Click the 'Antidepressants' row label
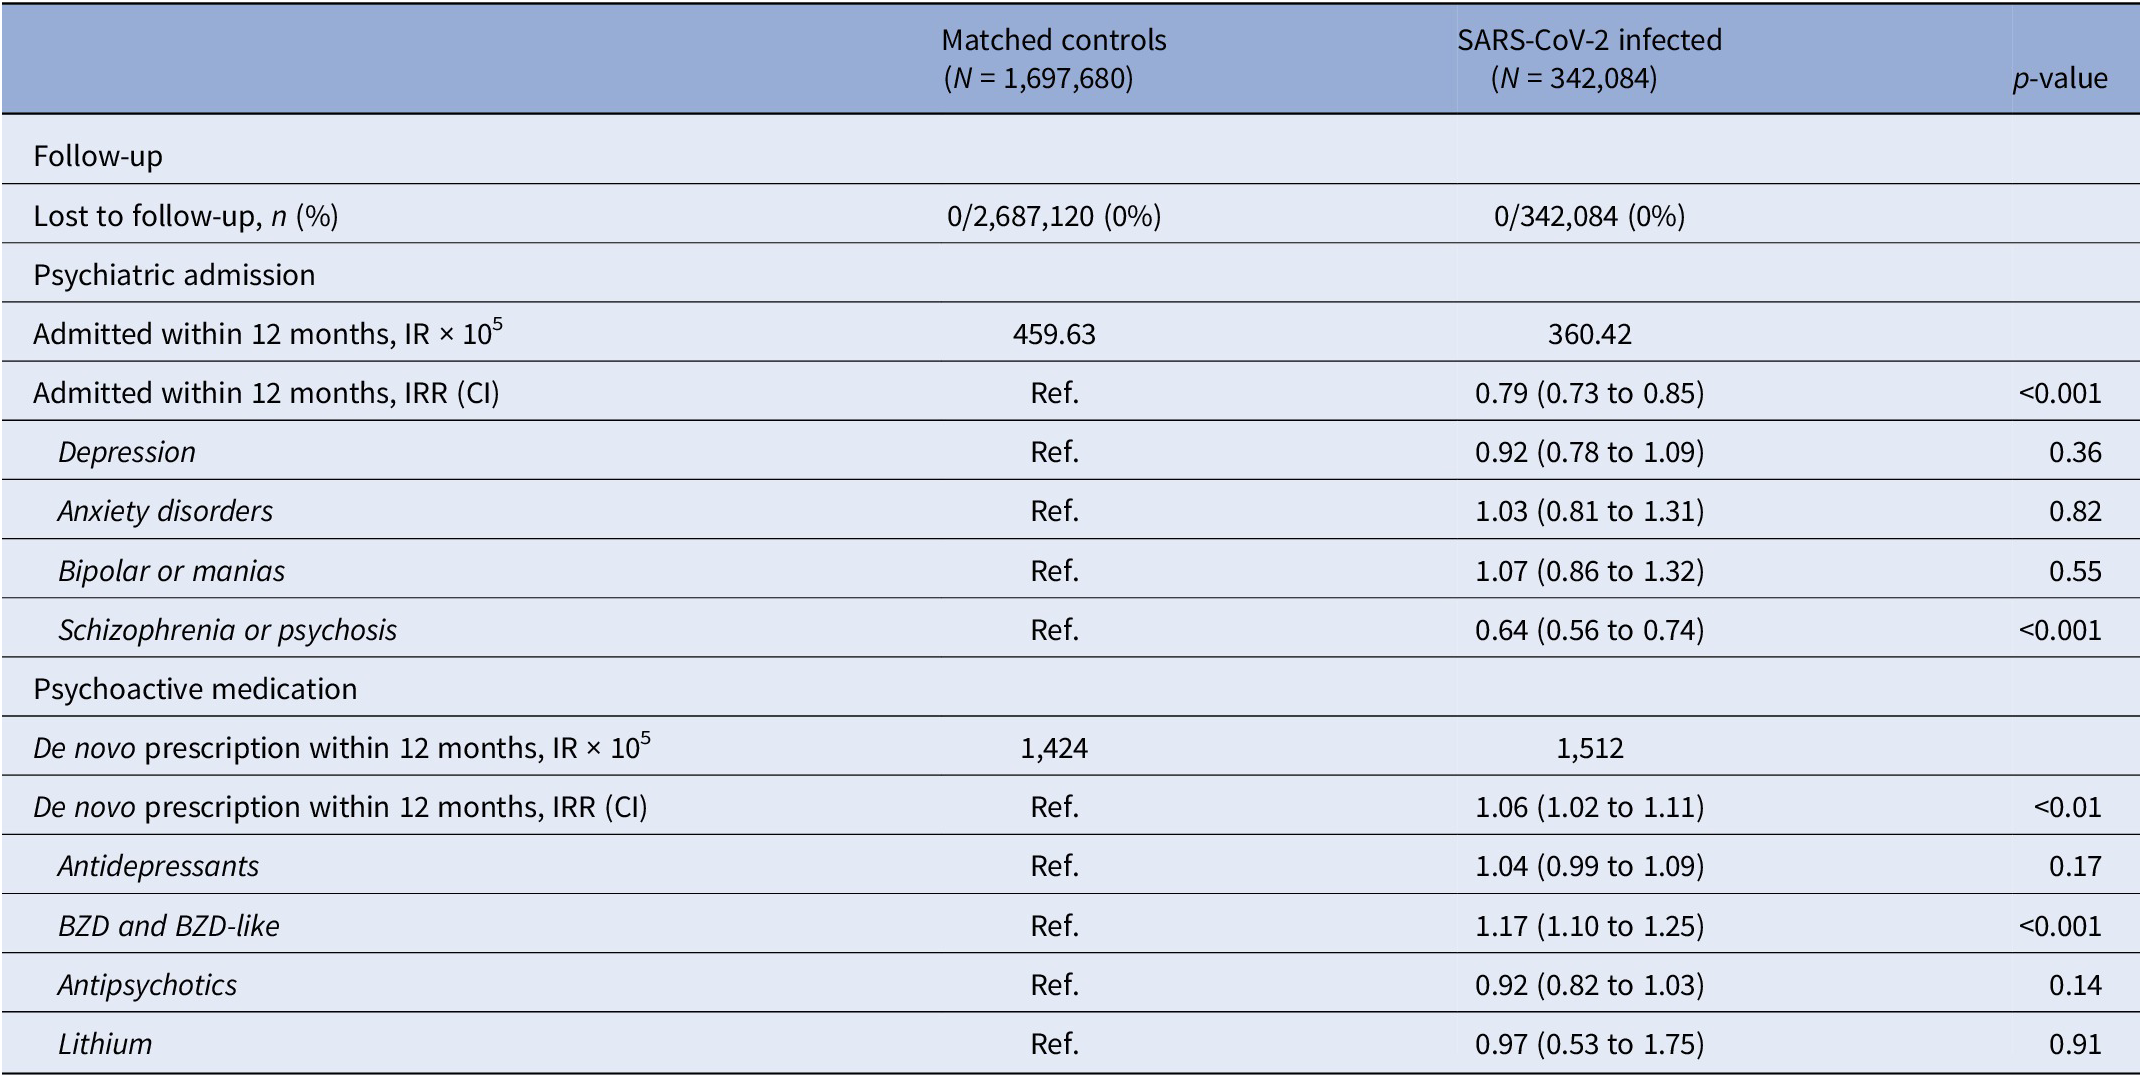 tap(158, 866)
